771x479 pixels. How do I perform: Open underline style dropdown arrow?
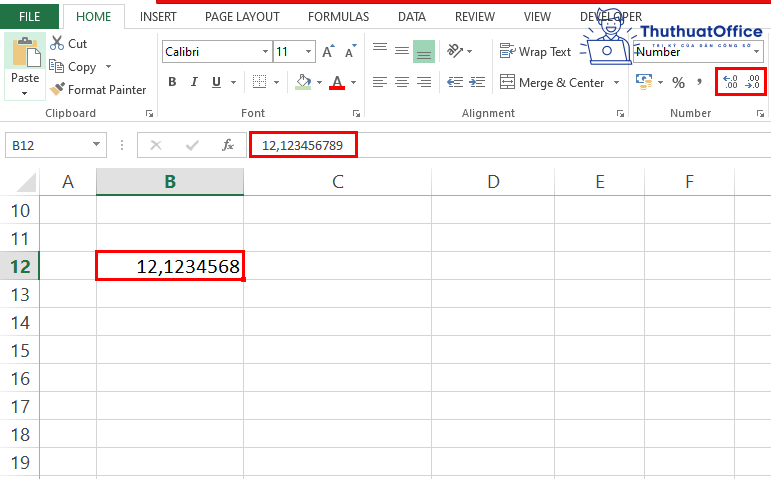pos(234,82)
